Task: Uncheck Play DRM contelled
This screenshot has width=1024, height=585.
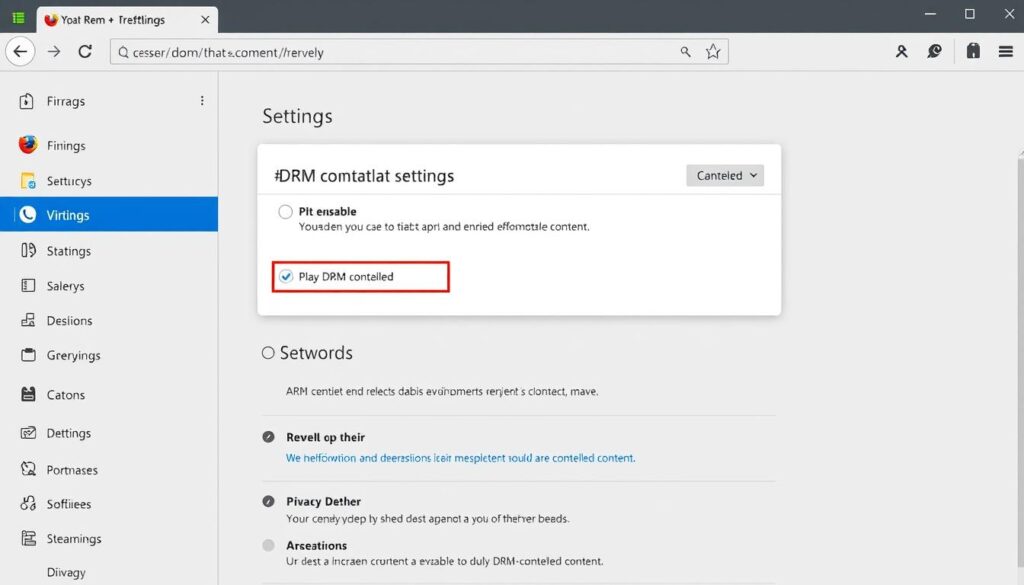Action: click(285, 276)
